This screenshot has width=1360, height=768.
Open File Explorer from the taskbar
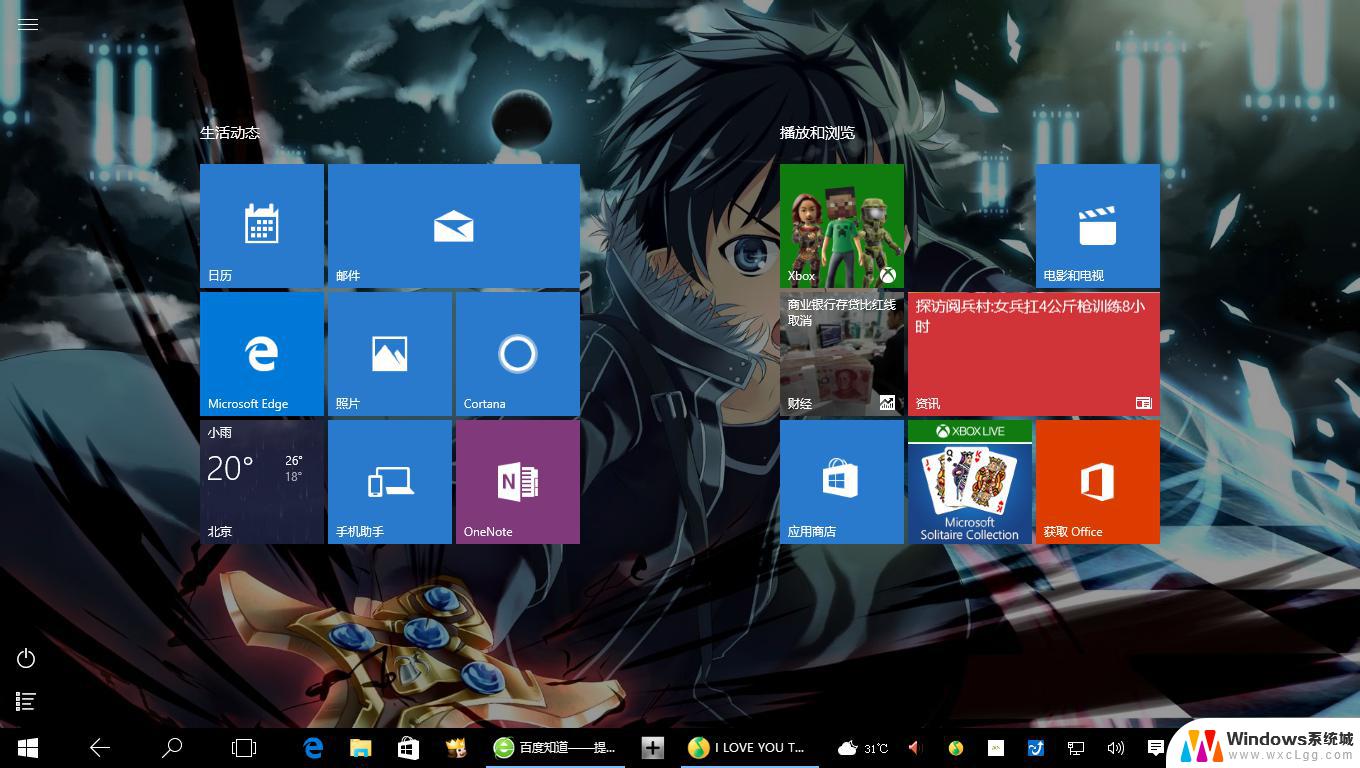coord(361,747)
